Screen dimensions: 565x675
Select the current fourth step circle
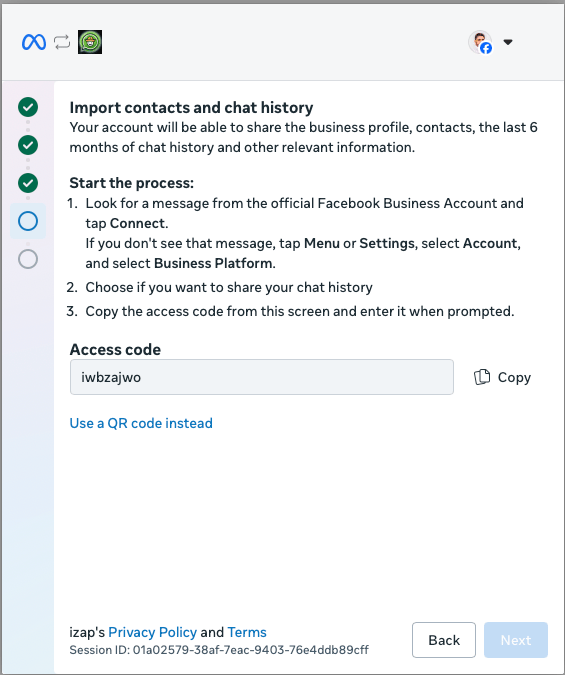[28, 221]
